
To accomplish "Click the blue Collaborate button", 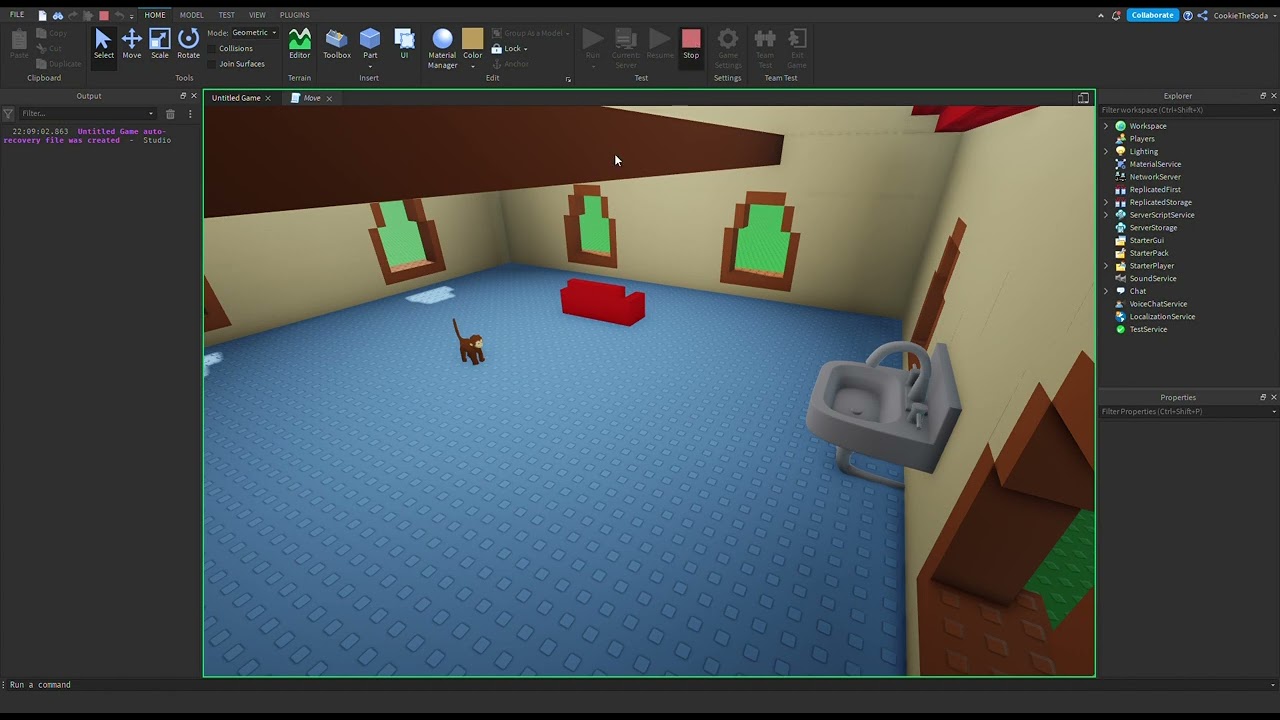I will [x=1152, y=15].
